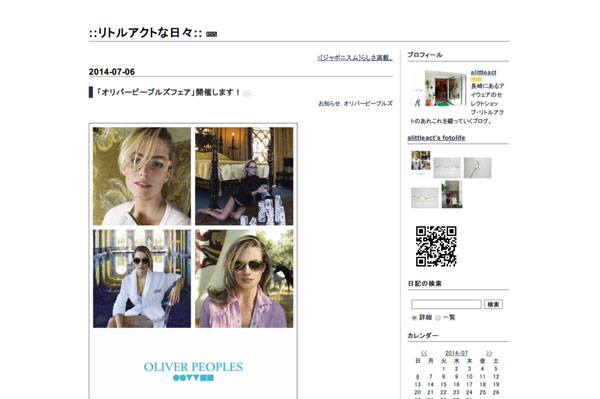Open the previous post link ジャポニスムらしさ満載
This screenshot has height=399, width=600.
point(355,58)
